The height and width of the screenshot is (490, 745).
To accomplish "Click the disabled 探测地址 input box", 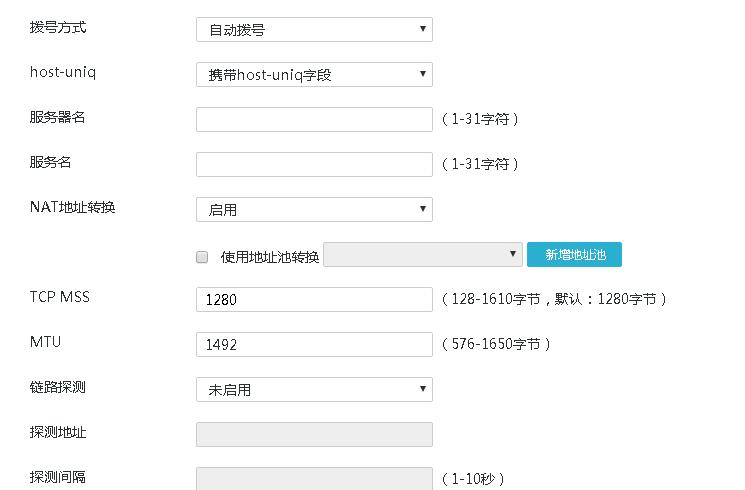I will (314, 434).
